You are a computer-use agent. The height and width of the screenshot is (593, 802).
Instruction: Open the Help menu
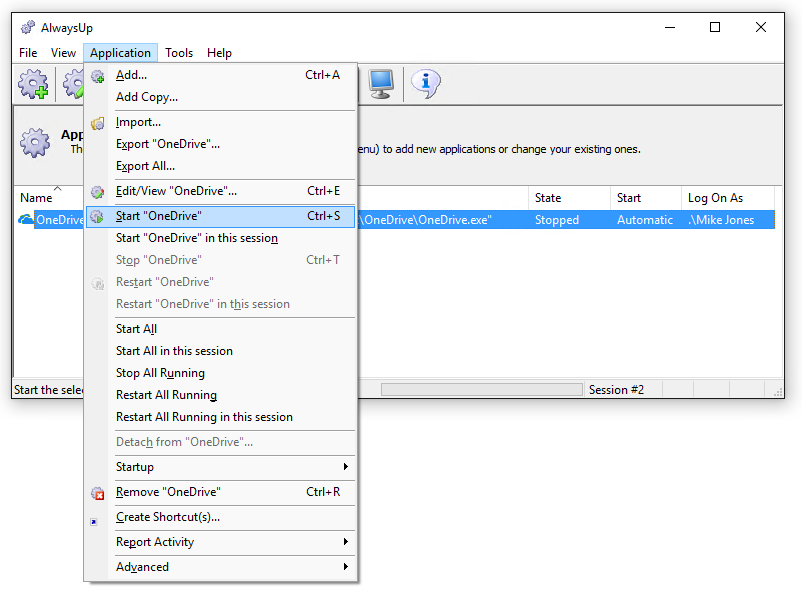[x=219, y=53]
